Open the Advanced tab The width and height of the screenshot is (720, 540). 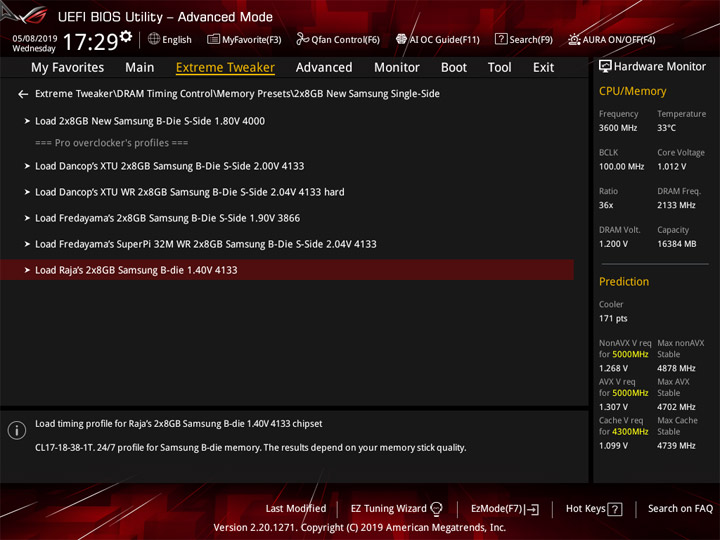pyautogui.click(x=324, y=68)
